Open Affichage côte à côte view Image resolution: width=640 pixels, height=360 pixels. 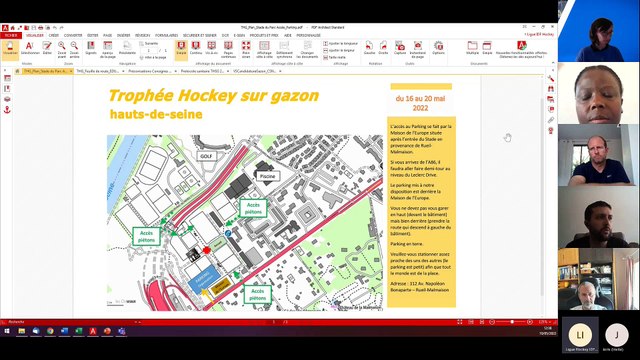click(x=264, y=49)
